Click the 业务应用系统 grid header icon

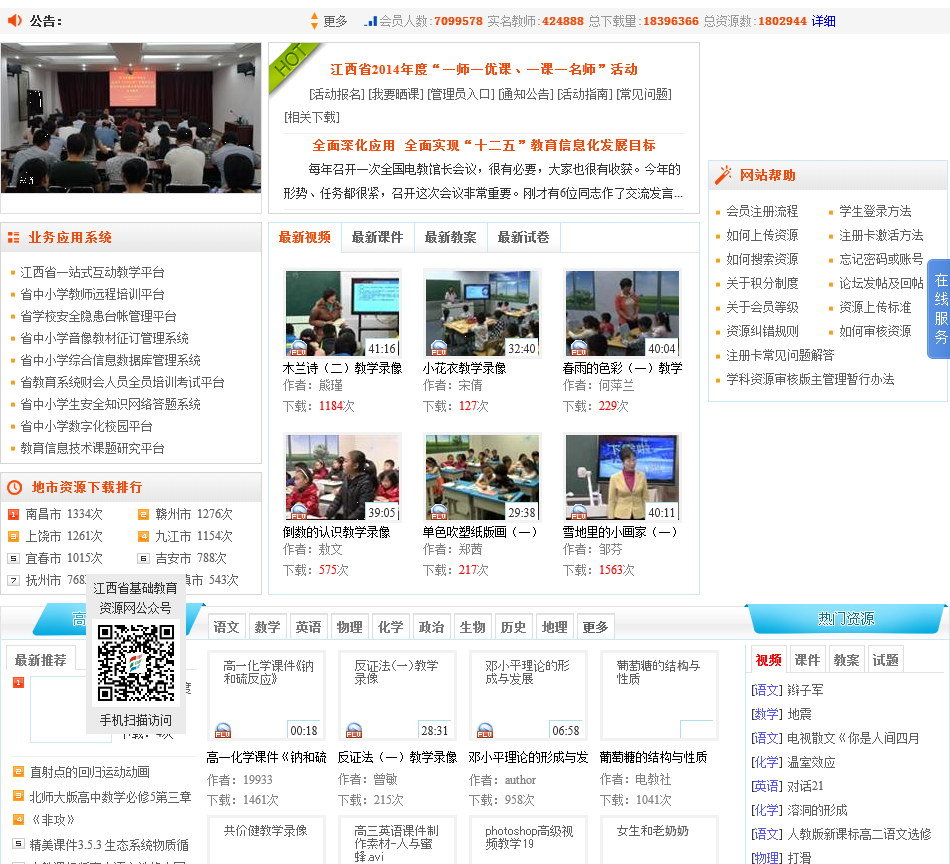[13, 238]
